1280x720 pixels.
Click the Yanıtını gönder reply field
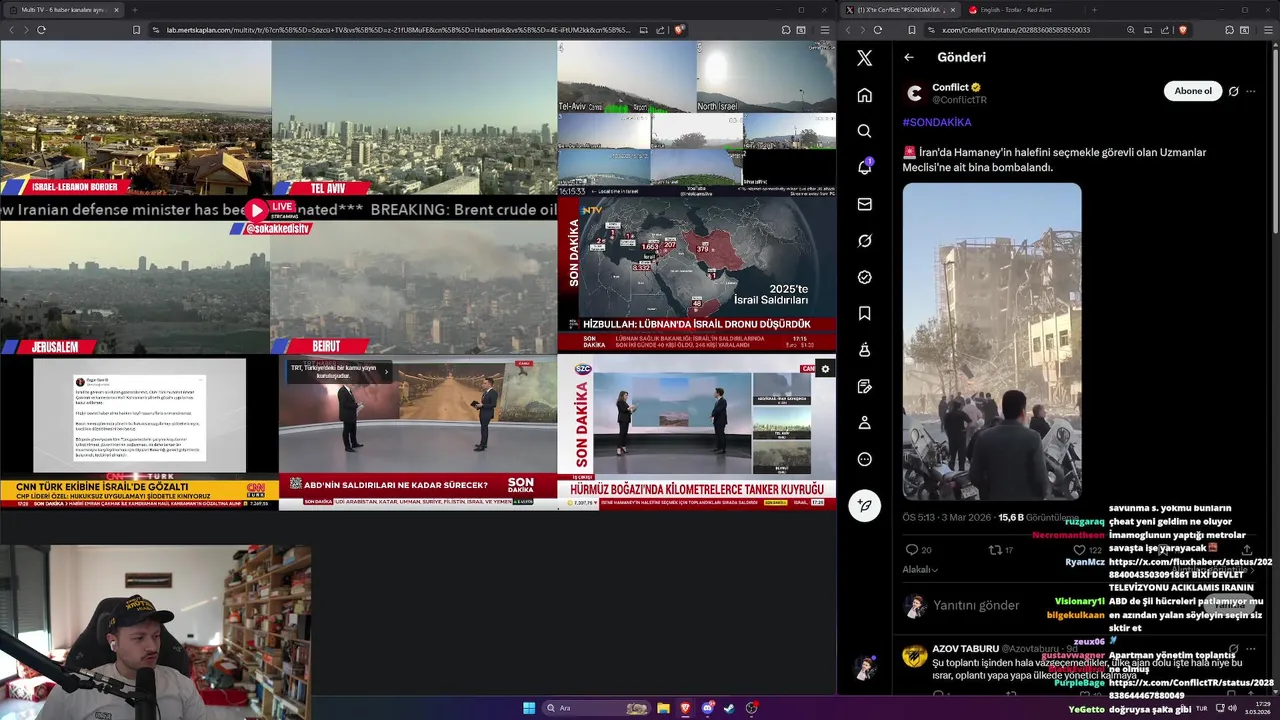976,605
